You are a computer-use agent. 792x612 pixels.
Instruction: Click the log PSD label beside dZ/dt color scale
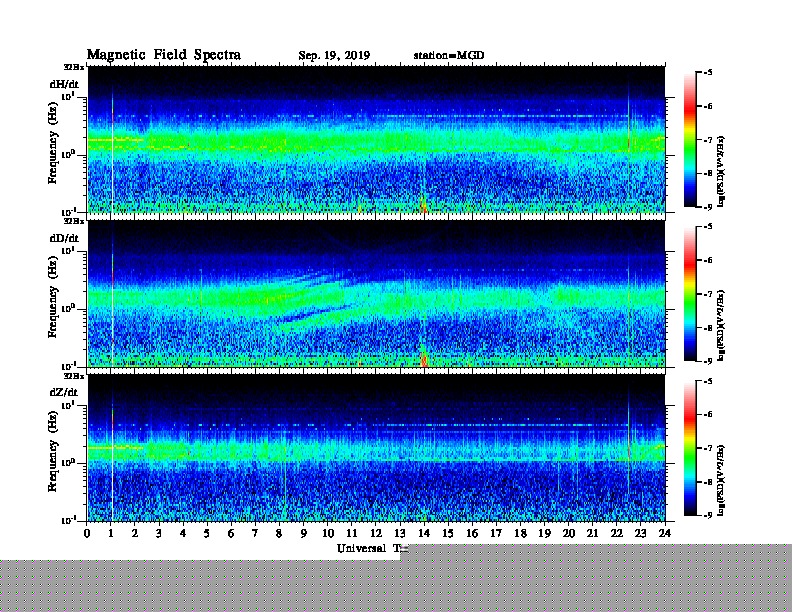(x=721, y=480)
